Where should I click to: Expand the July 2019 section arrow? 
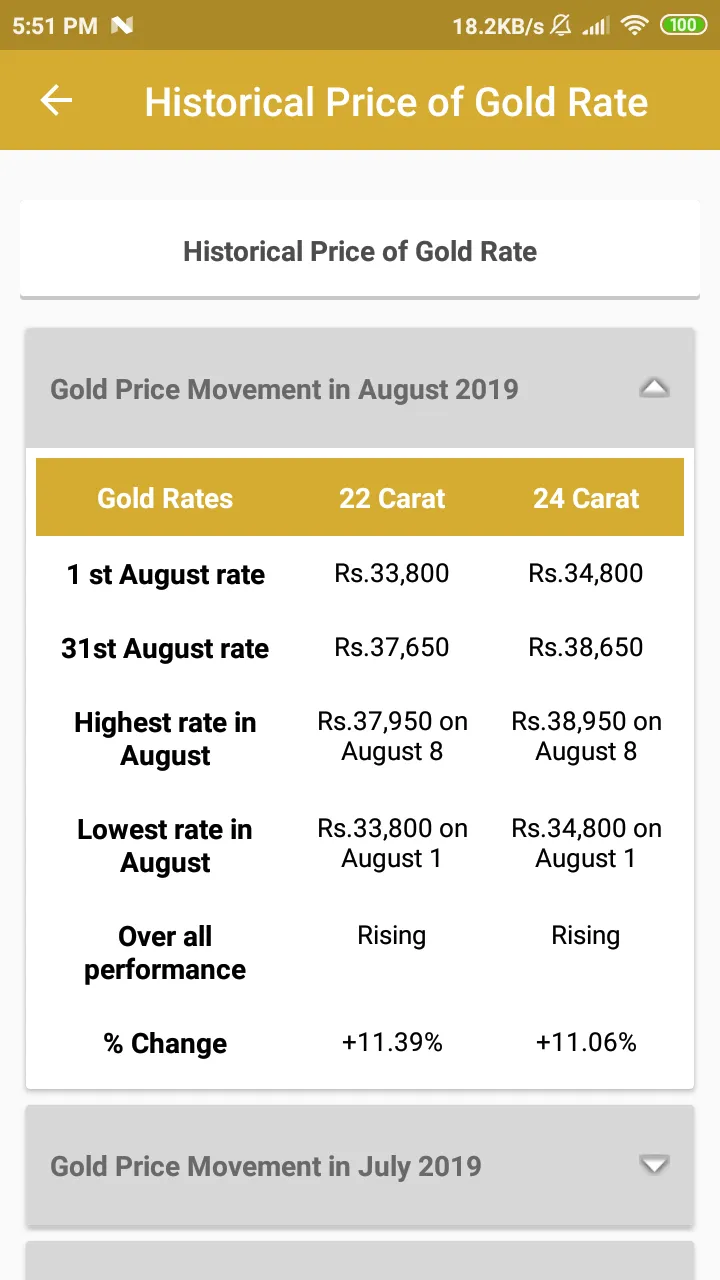click(654, 1165)
